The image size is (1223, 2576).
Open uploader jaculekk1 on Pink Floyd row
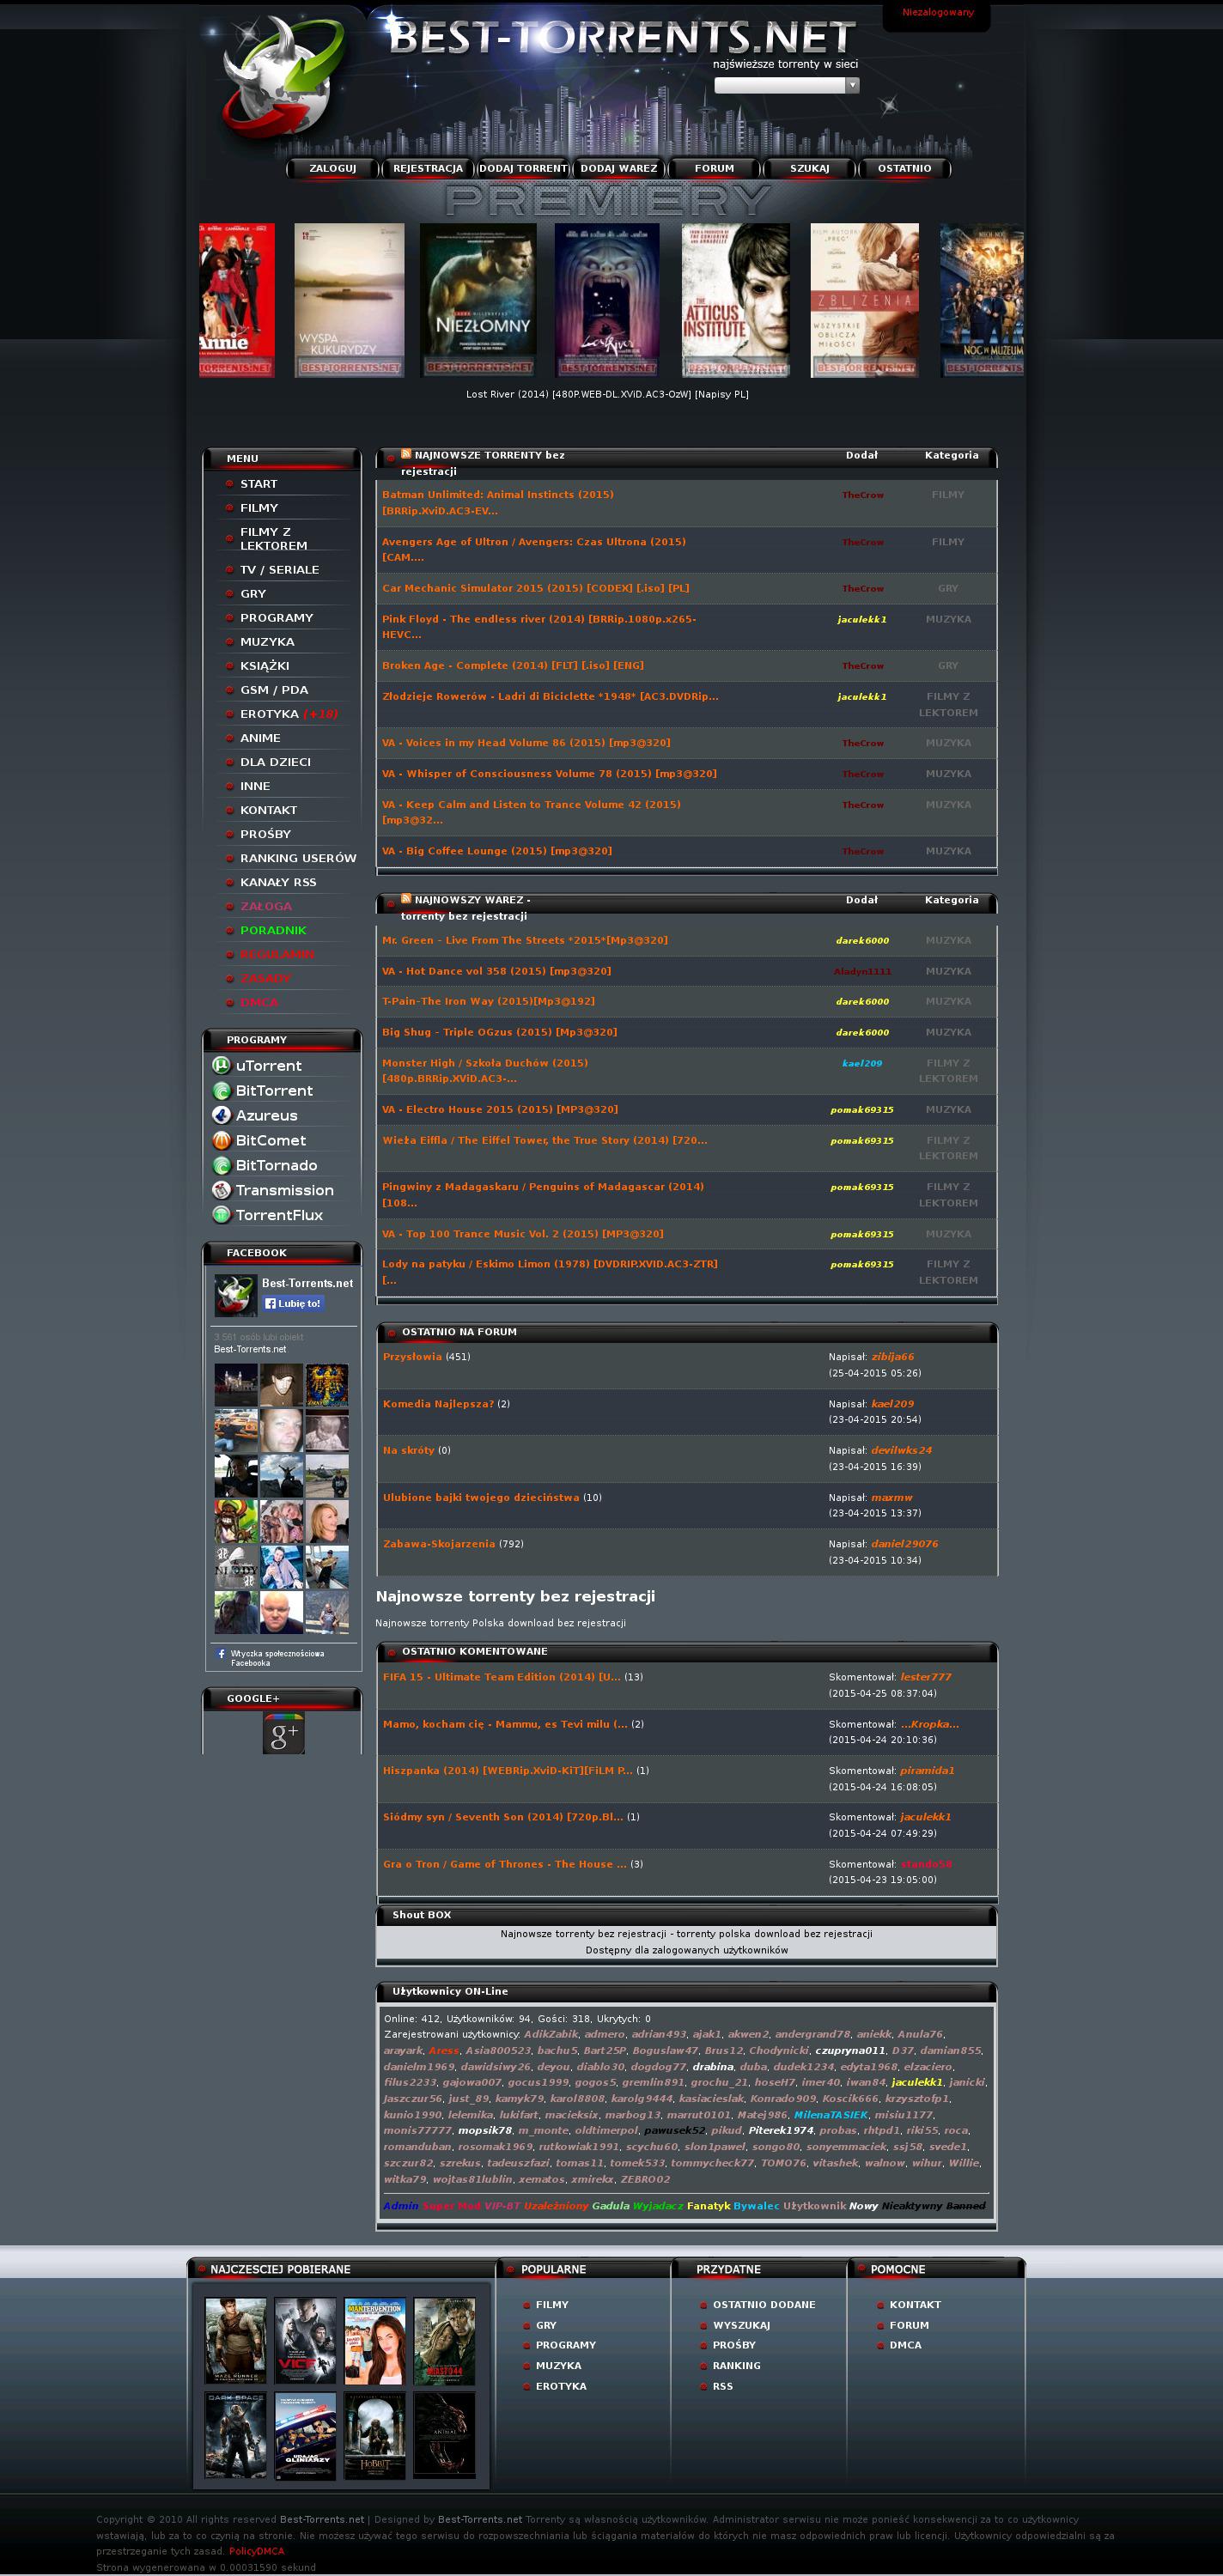[x=862, y=619]
